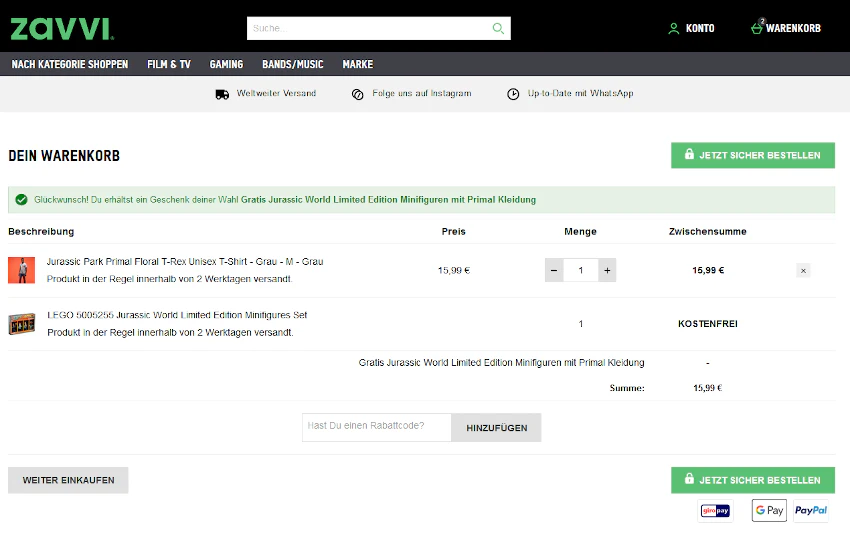
Task: Click the top Jetzt Sicher Bestellen button
Action: point(753,155)
